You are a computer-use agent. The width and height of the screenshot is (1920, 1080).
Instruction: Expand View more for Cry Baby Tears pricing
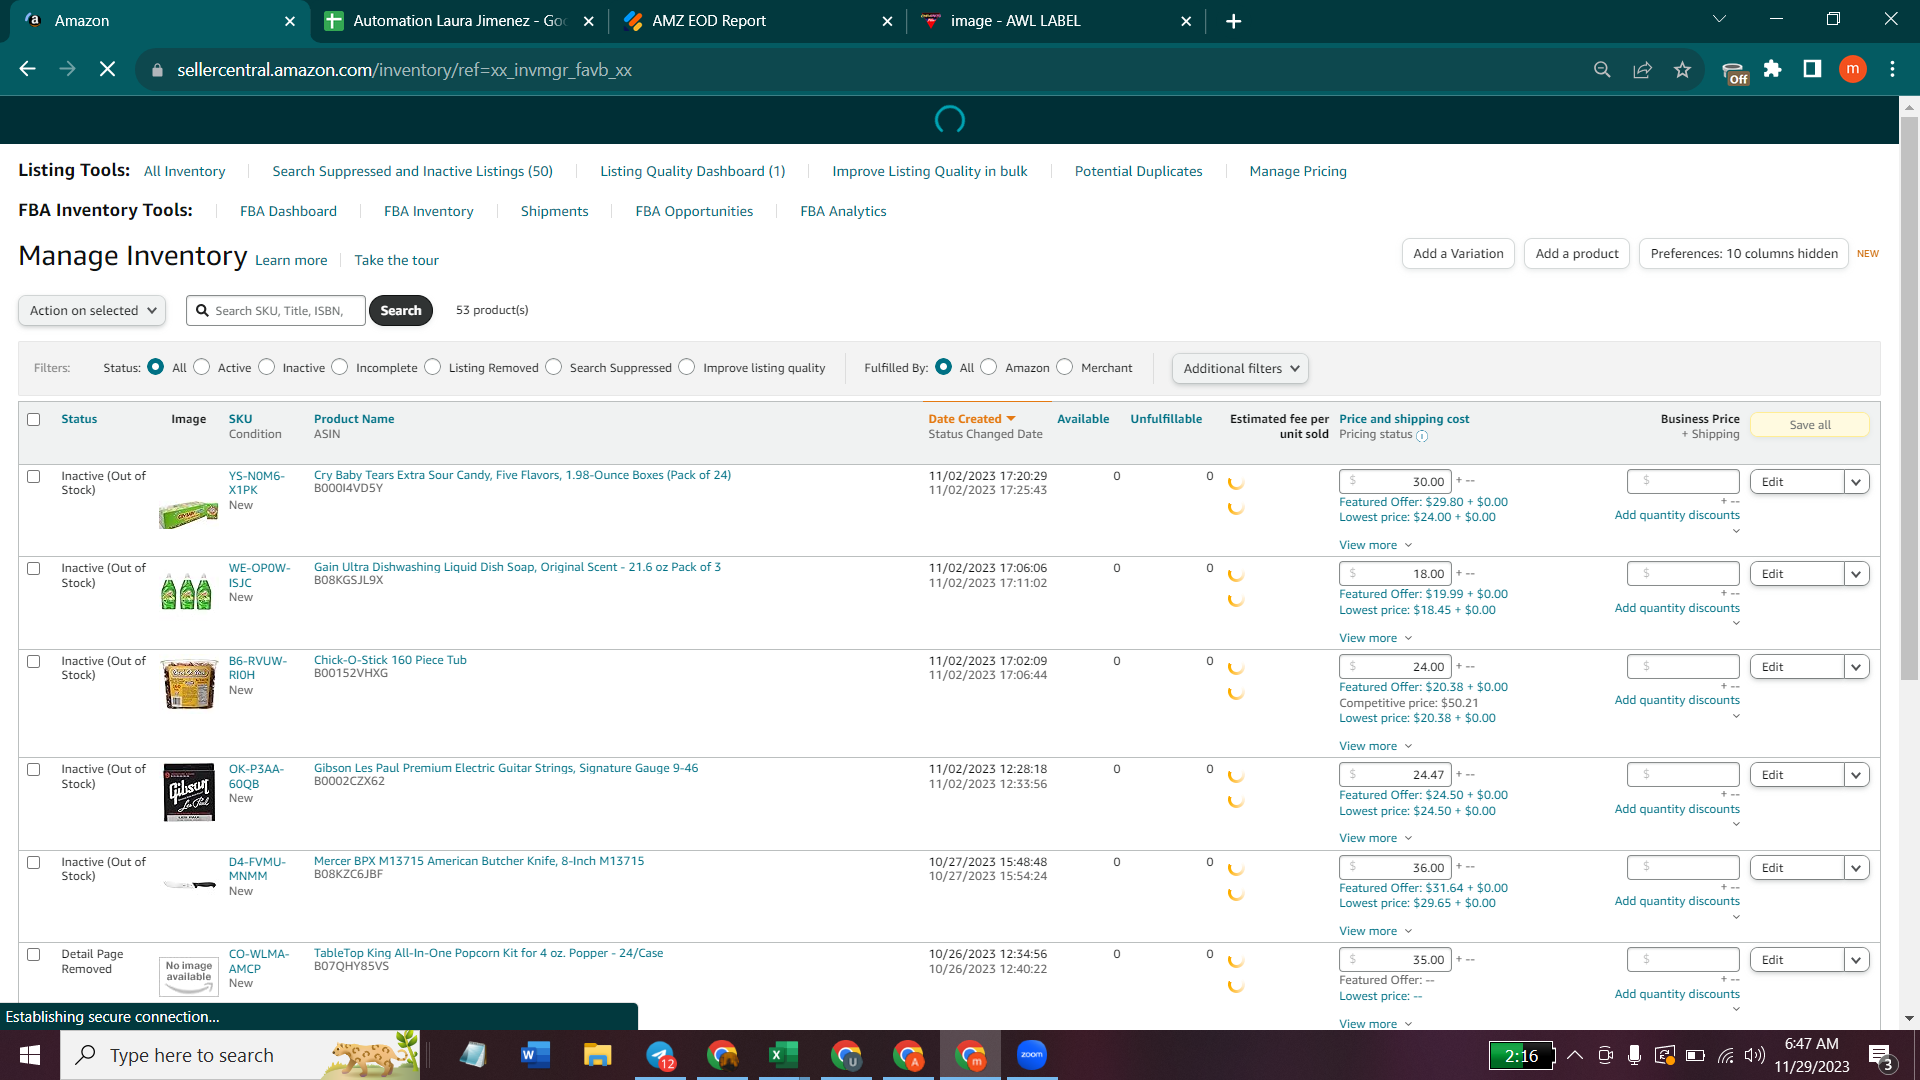pyautogui.click(x=1375, y=546)
